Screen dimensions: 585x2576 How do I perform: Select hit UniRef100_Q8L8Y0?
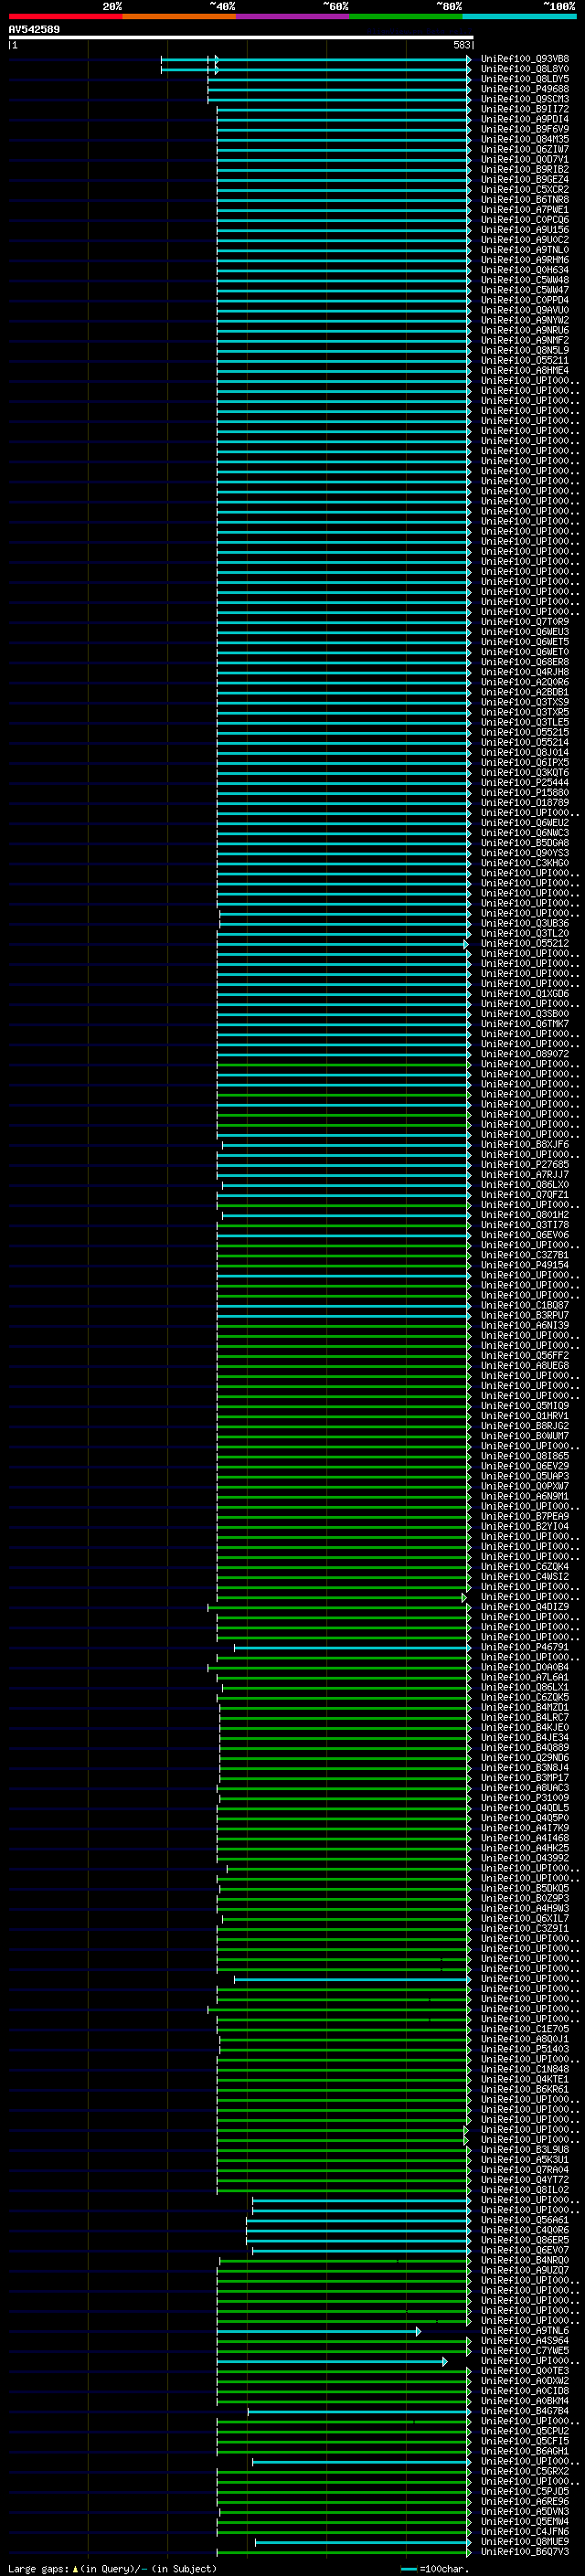525,69
